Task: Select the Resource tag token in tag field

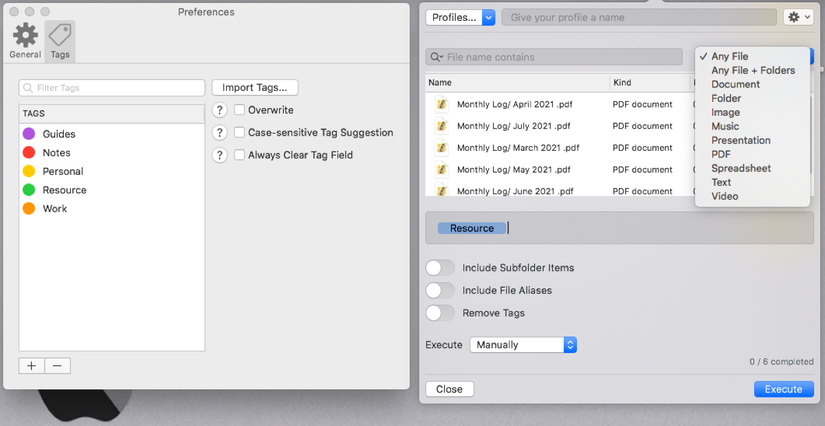Action: click(x=472, y=228)
